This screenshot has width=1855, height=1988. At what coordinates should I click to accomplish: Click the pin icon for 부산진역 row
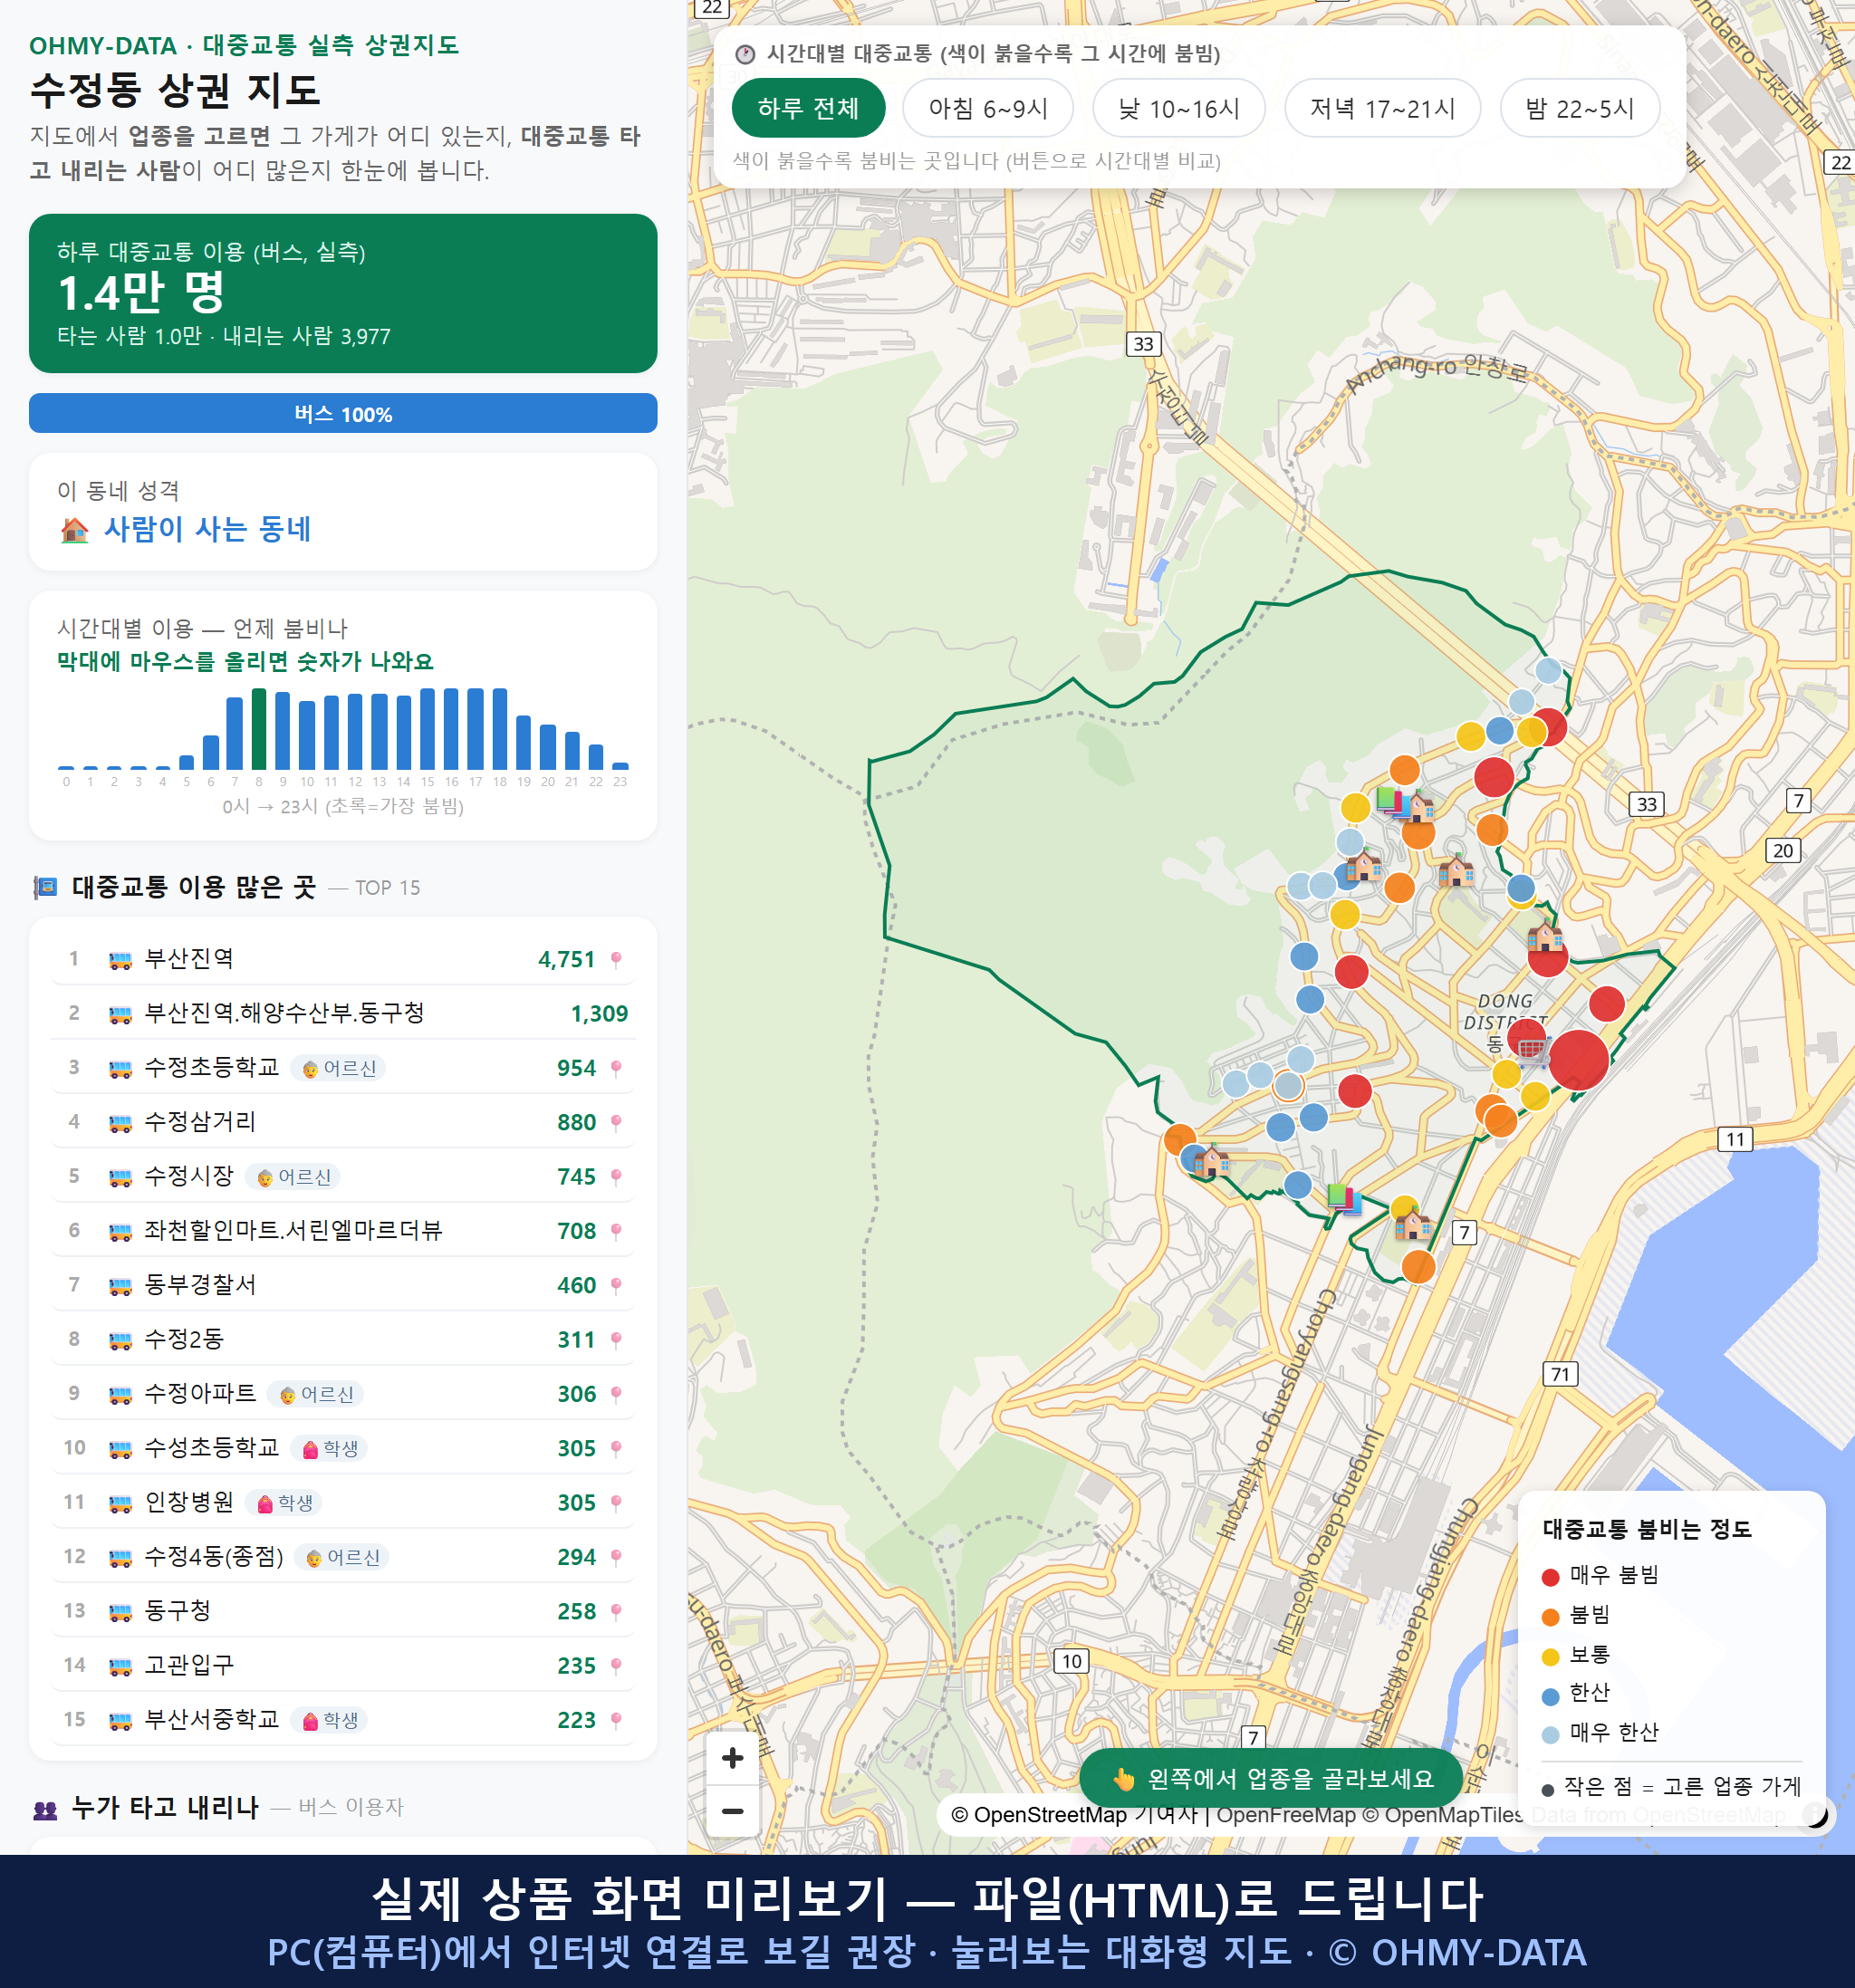pyautogui.click(x=616, y=959)
